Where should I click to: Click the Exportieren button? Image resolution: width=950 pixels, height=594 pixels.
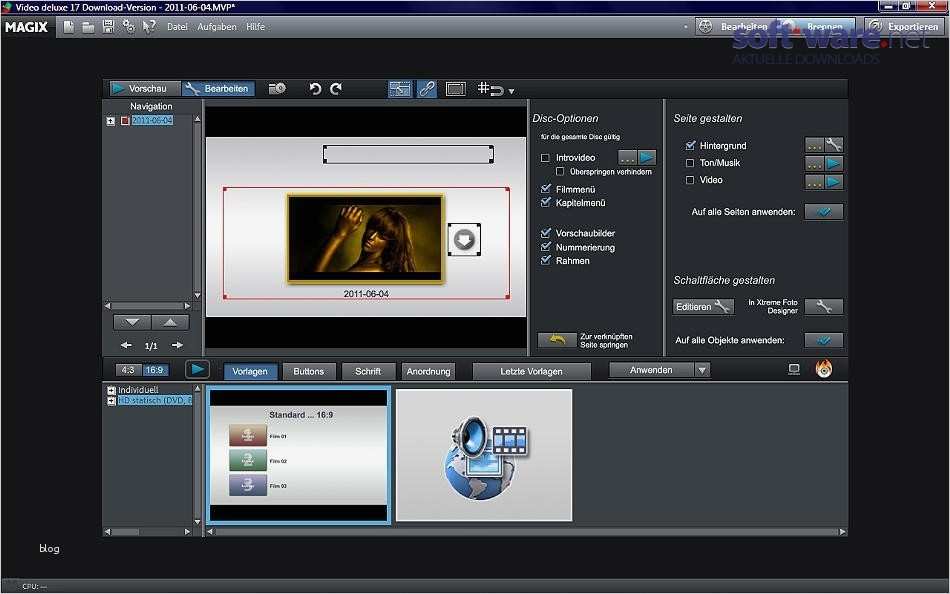click(903, 27)
